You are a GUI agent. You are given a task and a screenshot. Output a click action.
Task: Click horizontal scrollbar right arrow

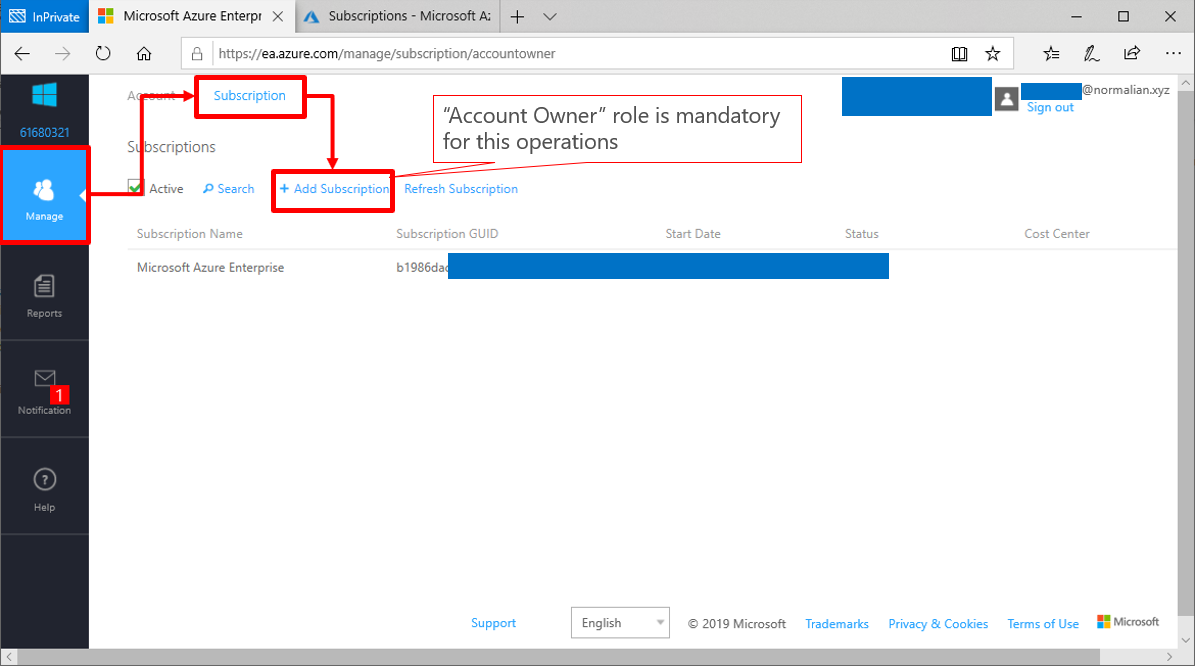point(1170,656)
